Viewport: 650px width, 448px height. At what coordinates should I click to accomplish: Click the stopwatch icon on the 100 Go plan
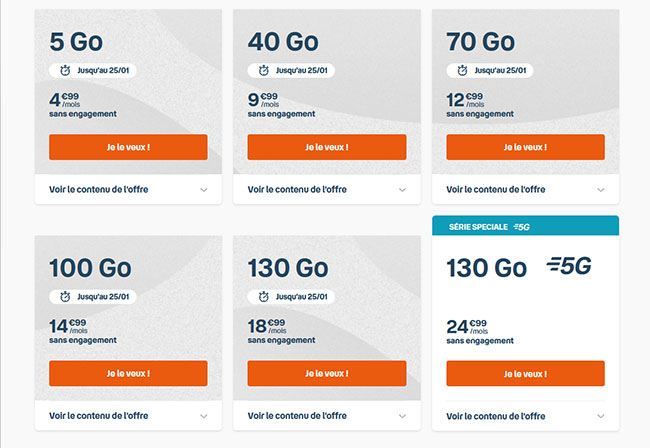click(65, 297)
